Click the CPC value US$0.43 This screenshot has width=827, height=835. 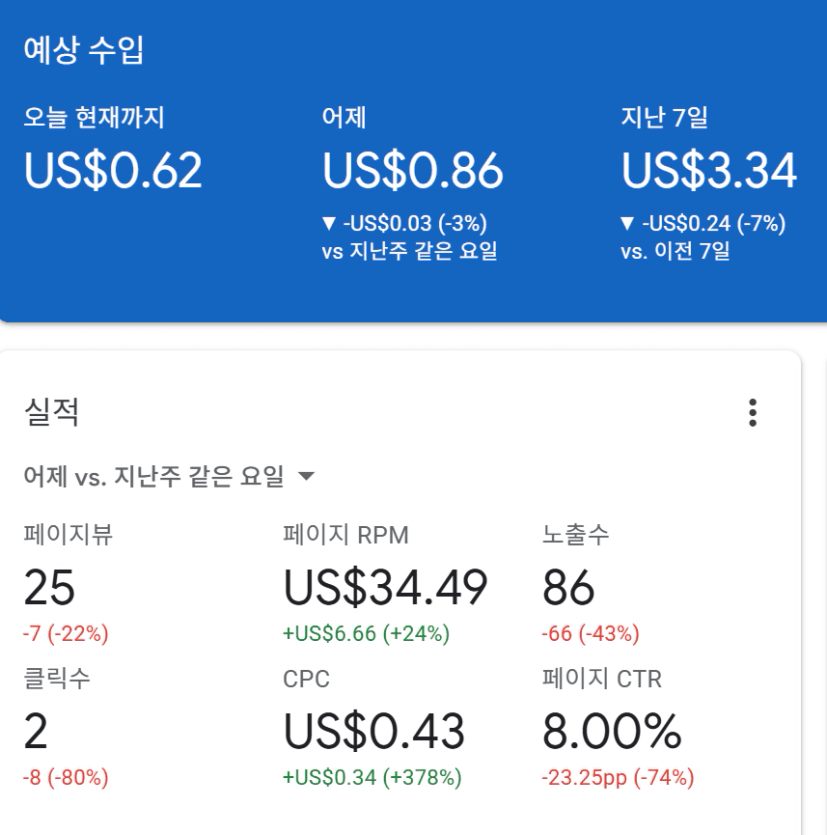(374, 732)
